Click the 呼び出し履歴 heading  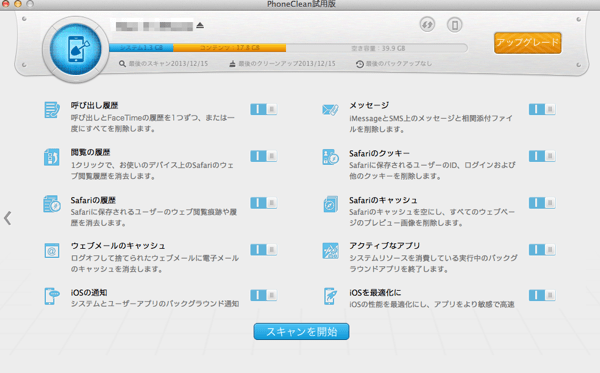click(x=94, y=105)
